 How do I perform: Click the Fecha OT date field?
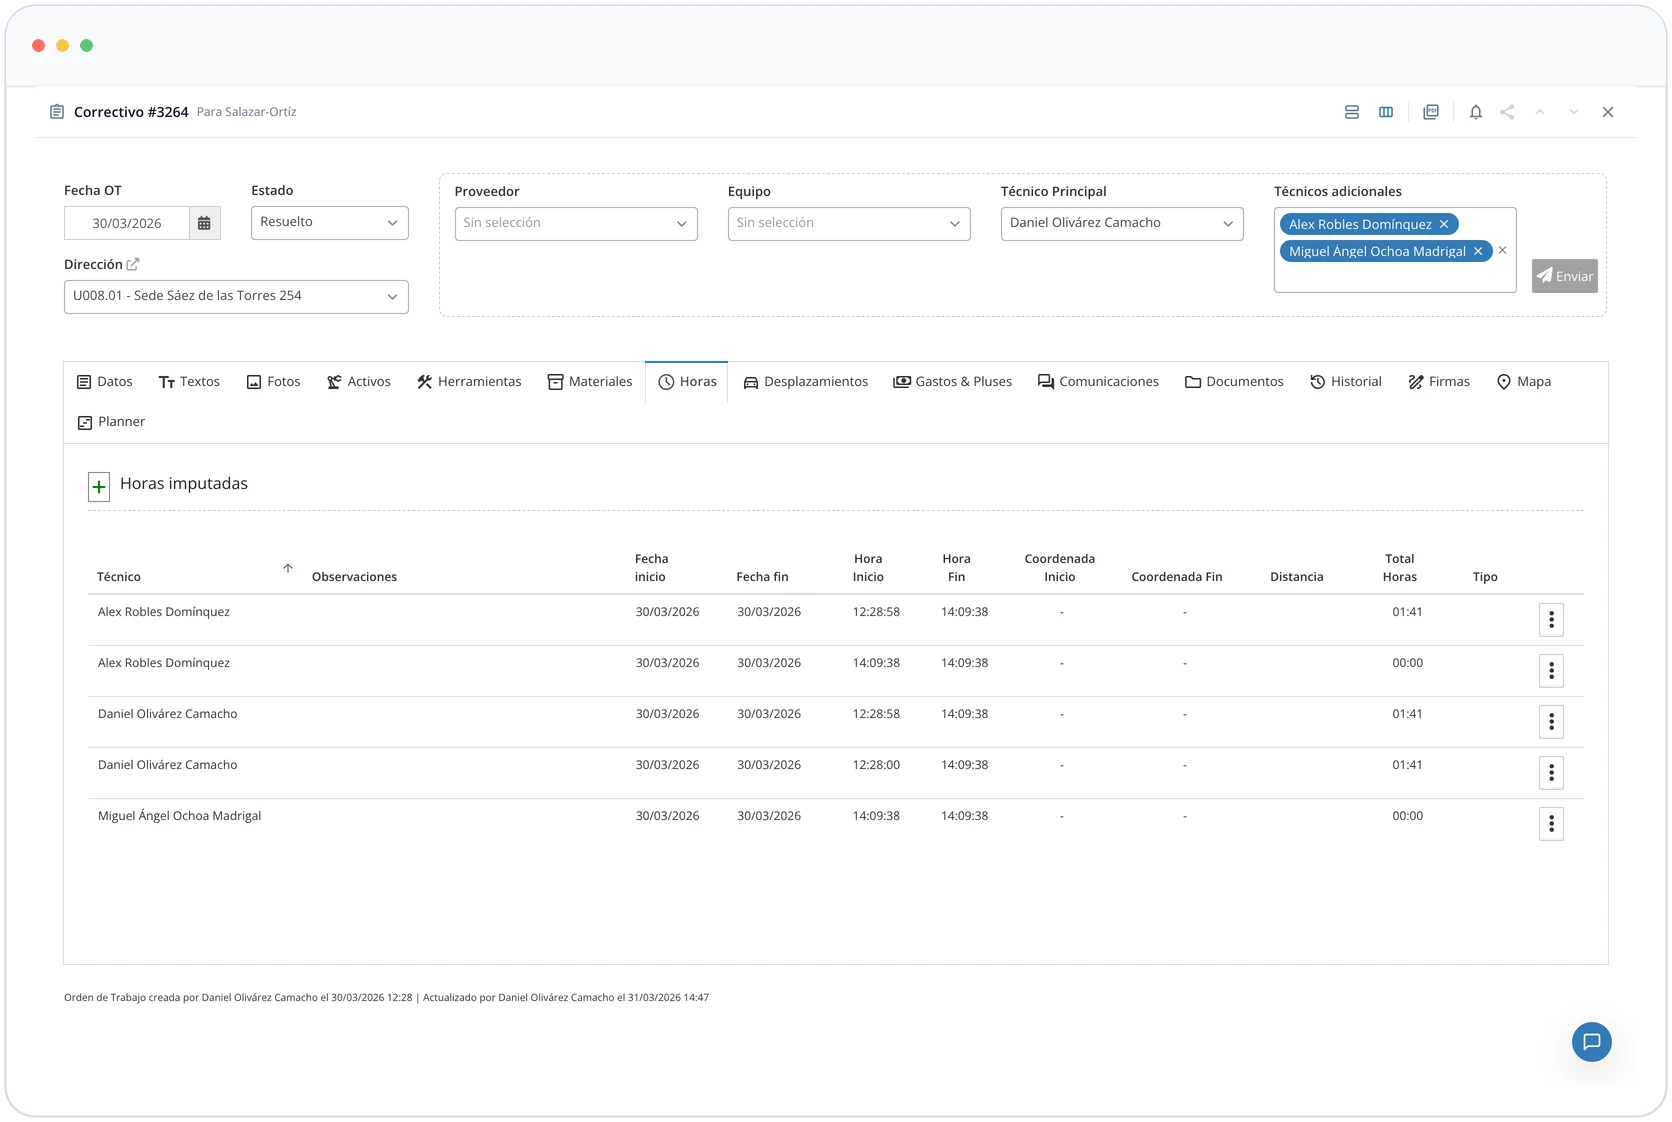(127, 223)
